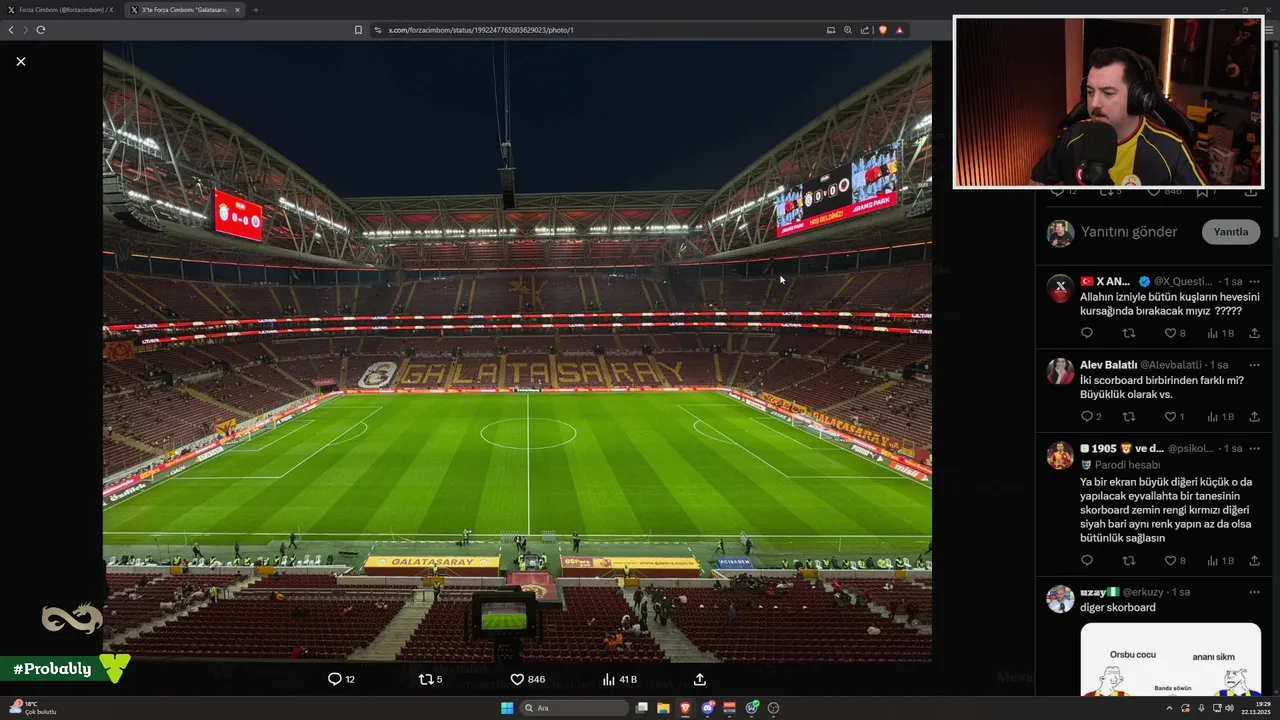Open Brave browser from the taskbar

click(685, 708)
